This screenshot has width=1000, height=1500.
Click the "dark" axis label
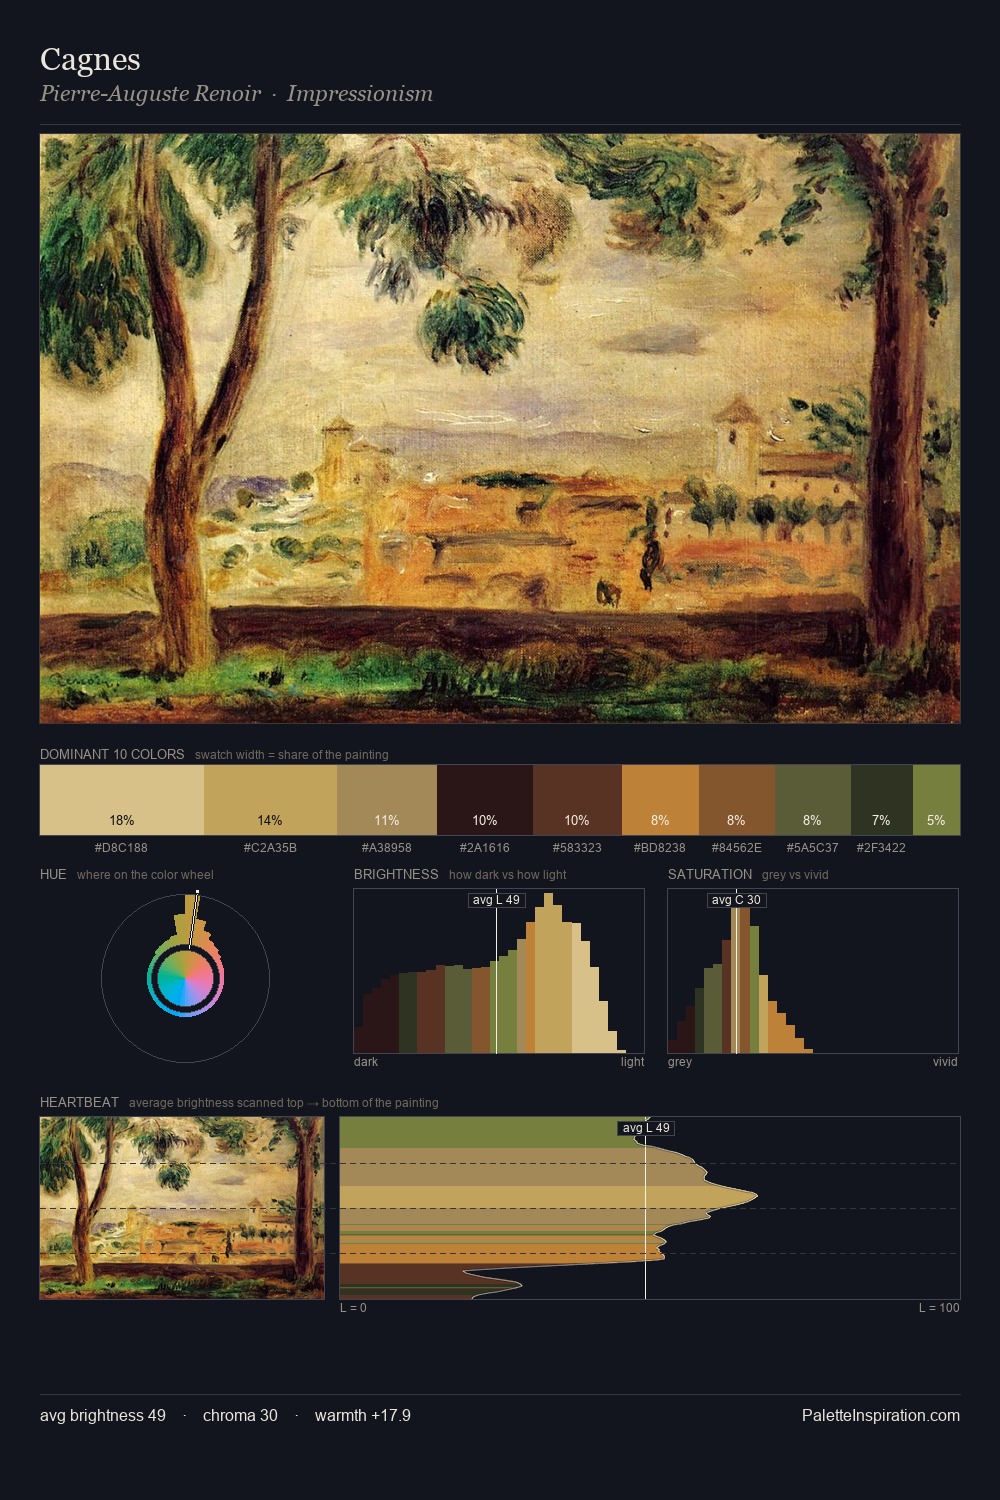366,1062
